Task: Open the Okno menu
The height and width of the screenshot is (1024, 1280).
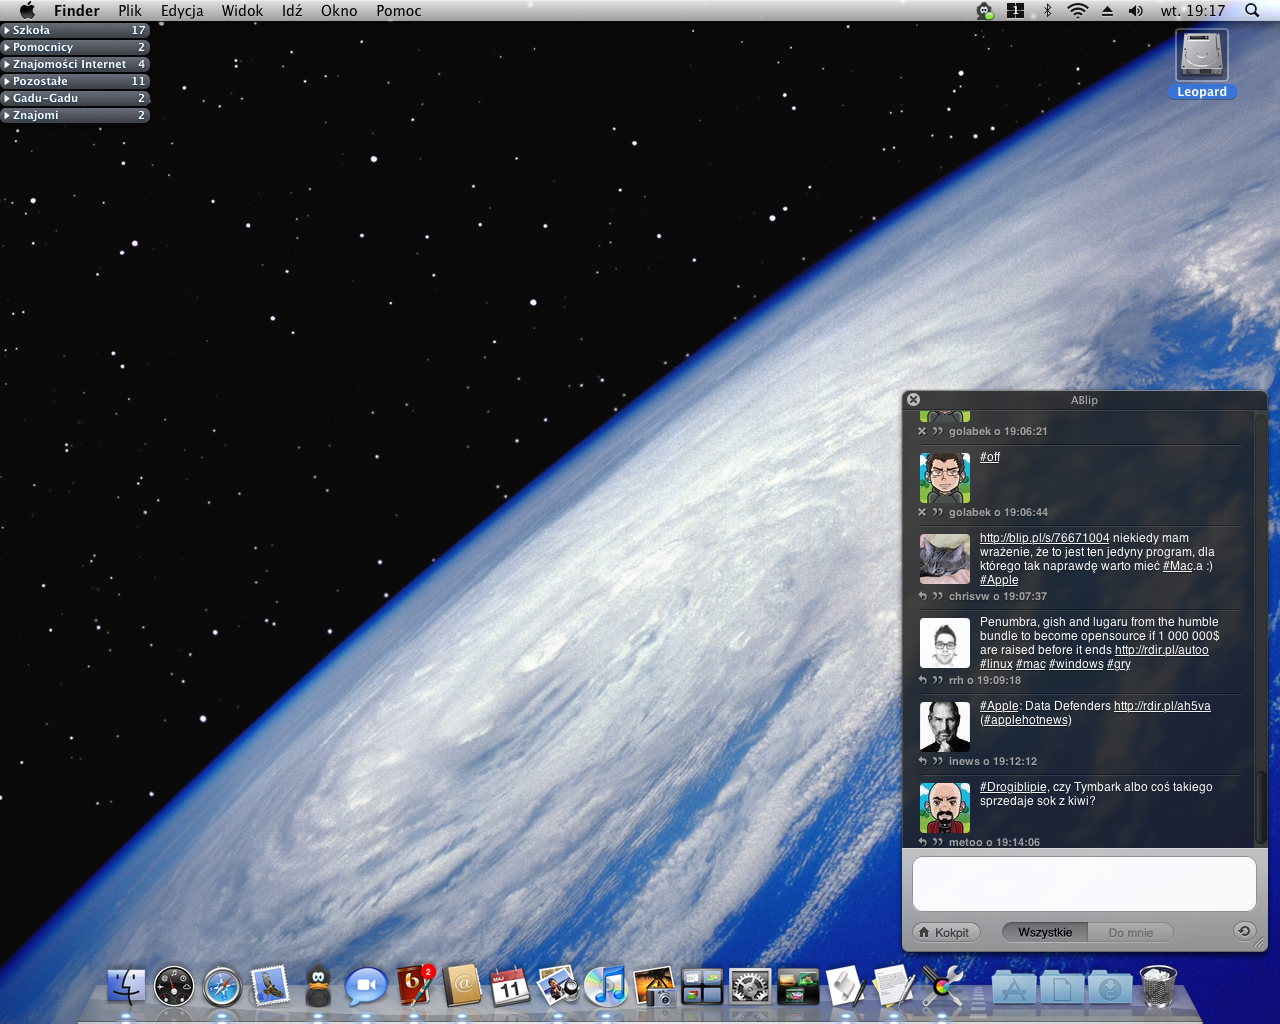Action: click(339, 11)
